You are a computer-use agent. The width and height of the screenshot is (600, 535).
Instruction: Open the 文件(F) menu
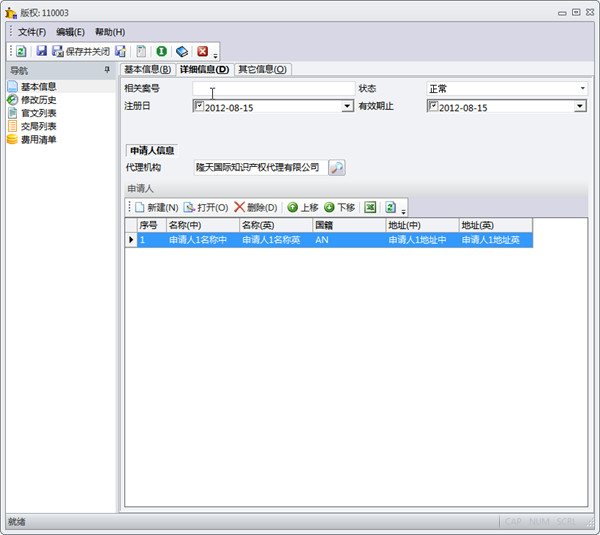click(x=32, y=32)
